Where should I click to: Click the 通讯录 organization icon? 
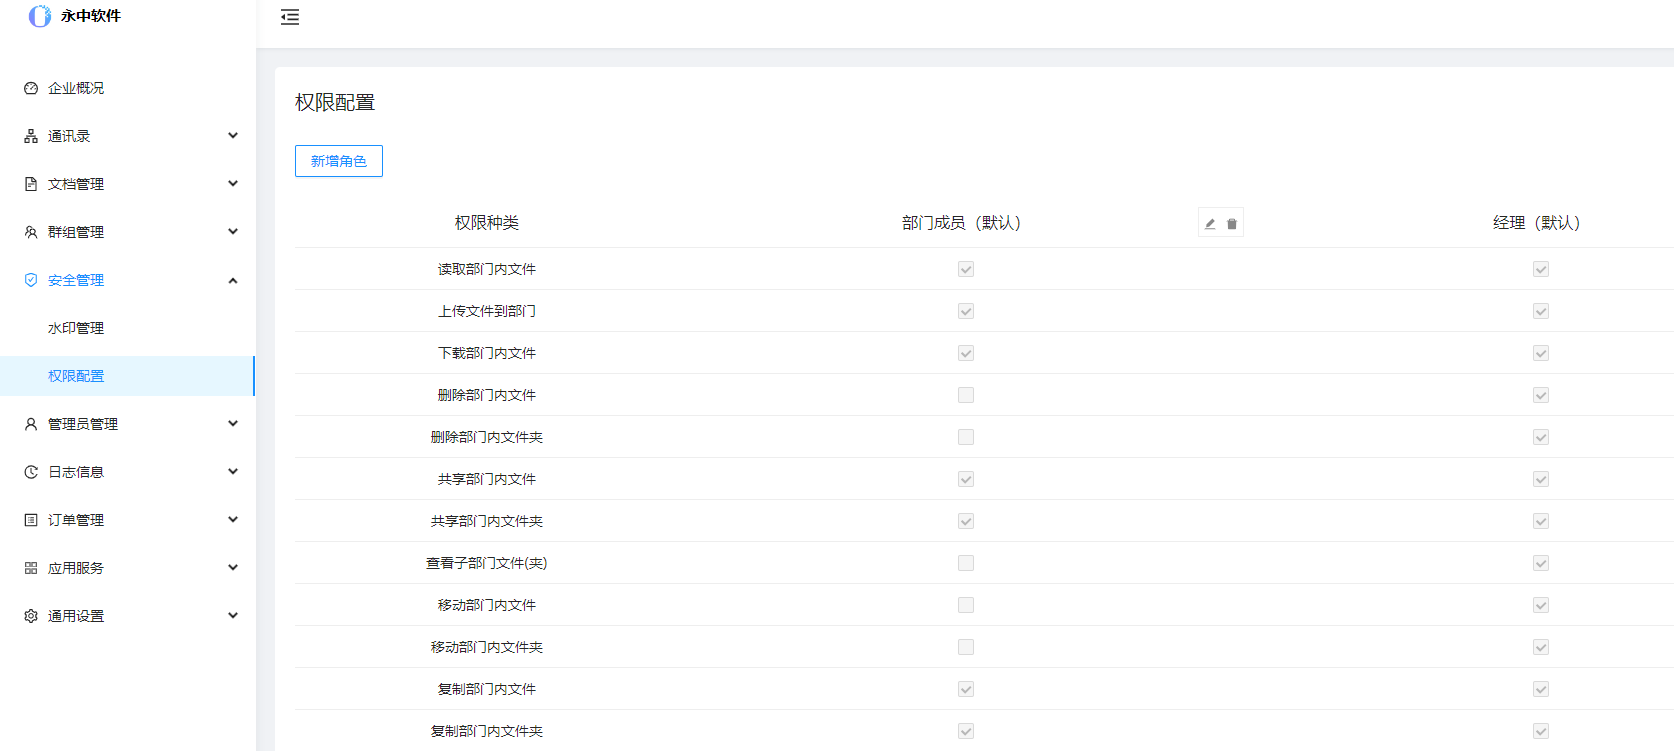coord(31,136)
